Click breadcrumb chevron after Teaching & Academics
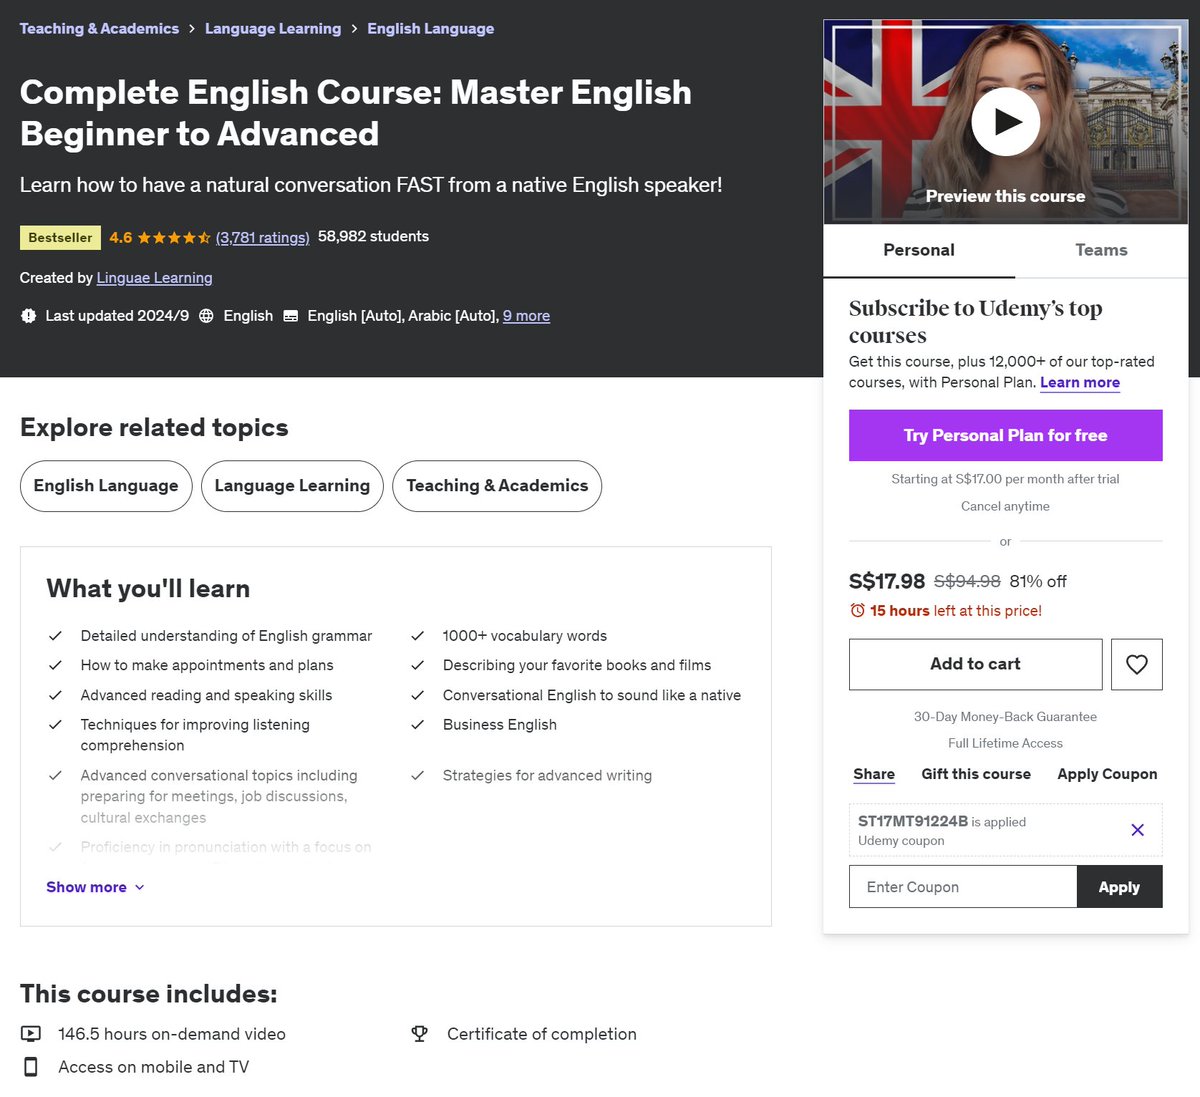Screen dimensions: 1200x1097 pos(192,29)
